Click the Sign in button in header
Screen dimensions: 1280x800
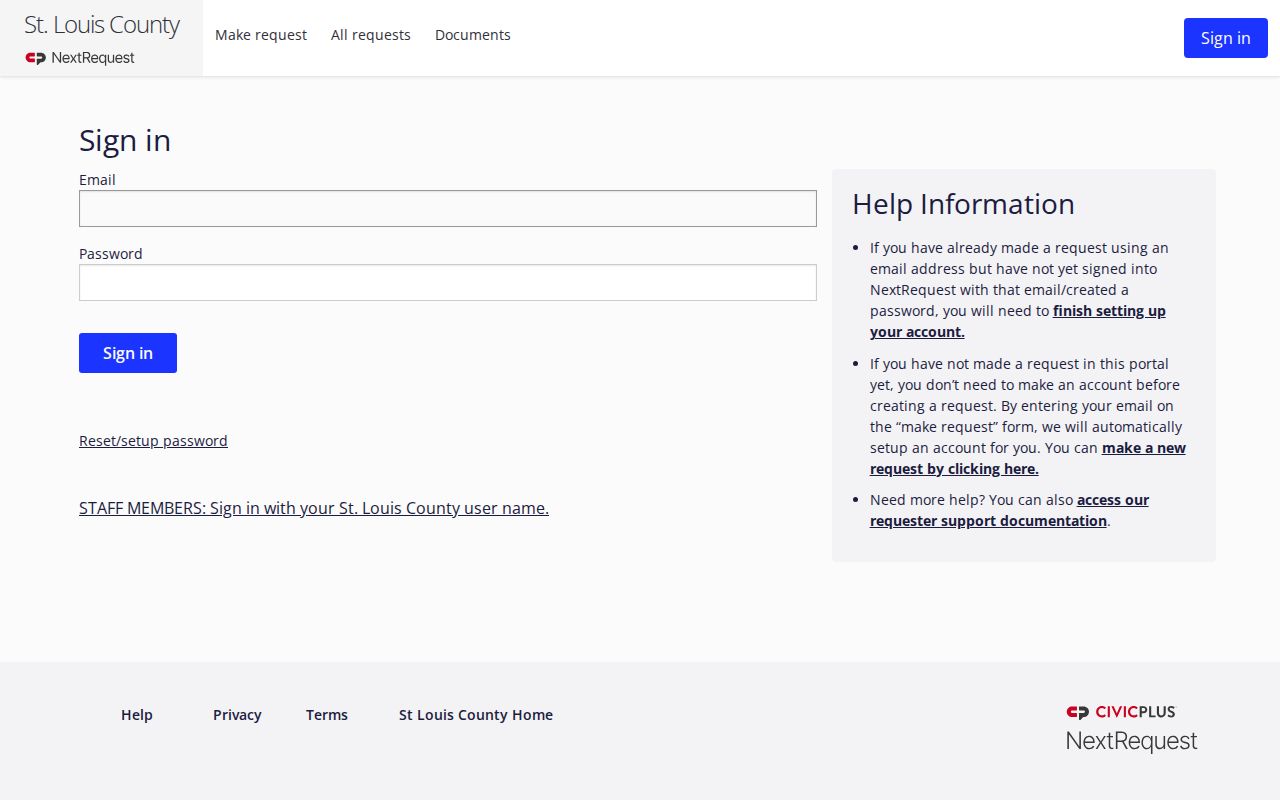click(x=1226, y=38)
